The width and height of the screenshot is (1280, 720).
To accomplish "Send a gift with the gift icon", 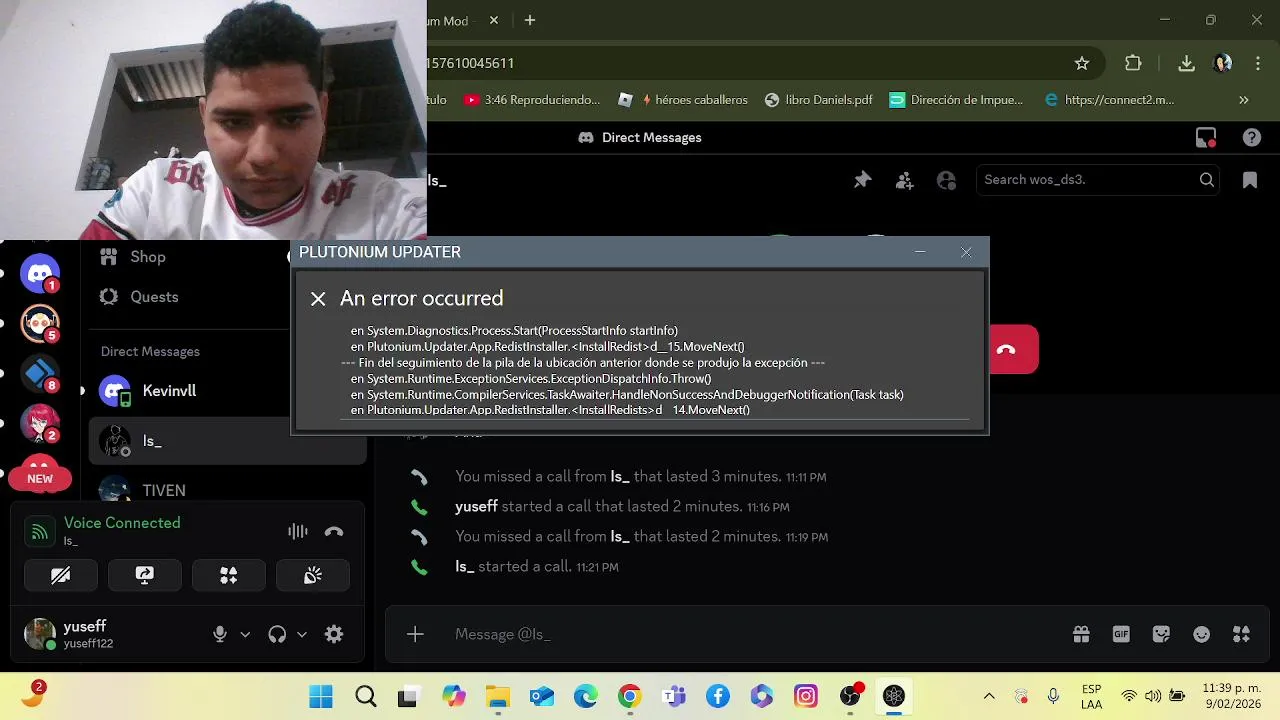I will [1081, 634].
